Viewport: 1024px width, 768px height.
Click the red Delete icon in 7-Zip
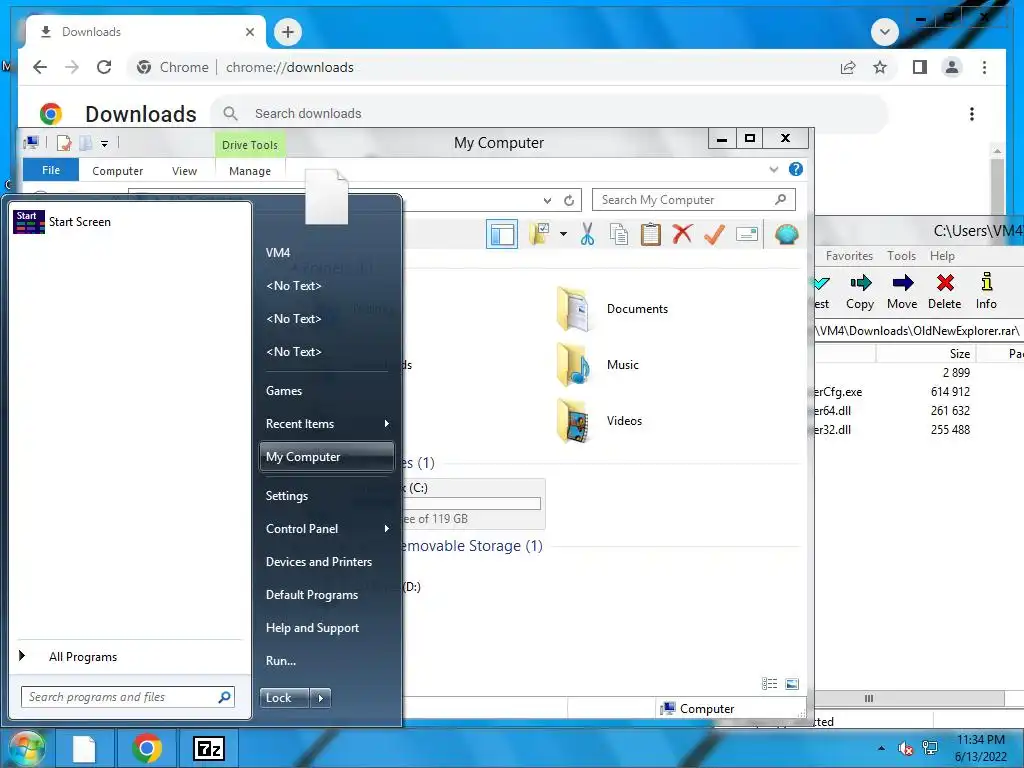click(x=944, y=291)
